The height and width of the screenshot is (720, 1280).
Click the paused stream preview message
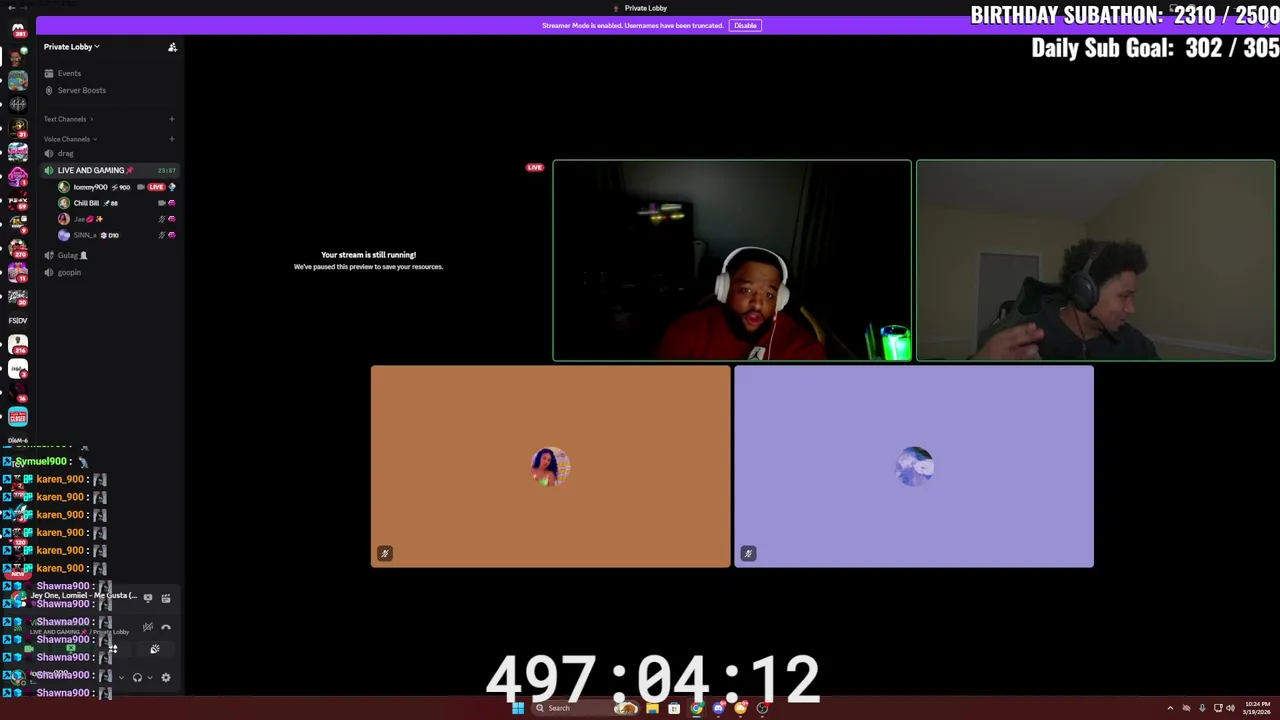point(368,260)
